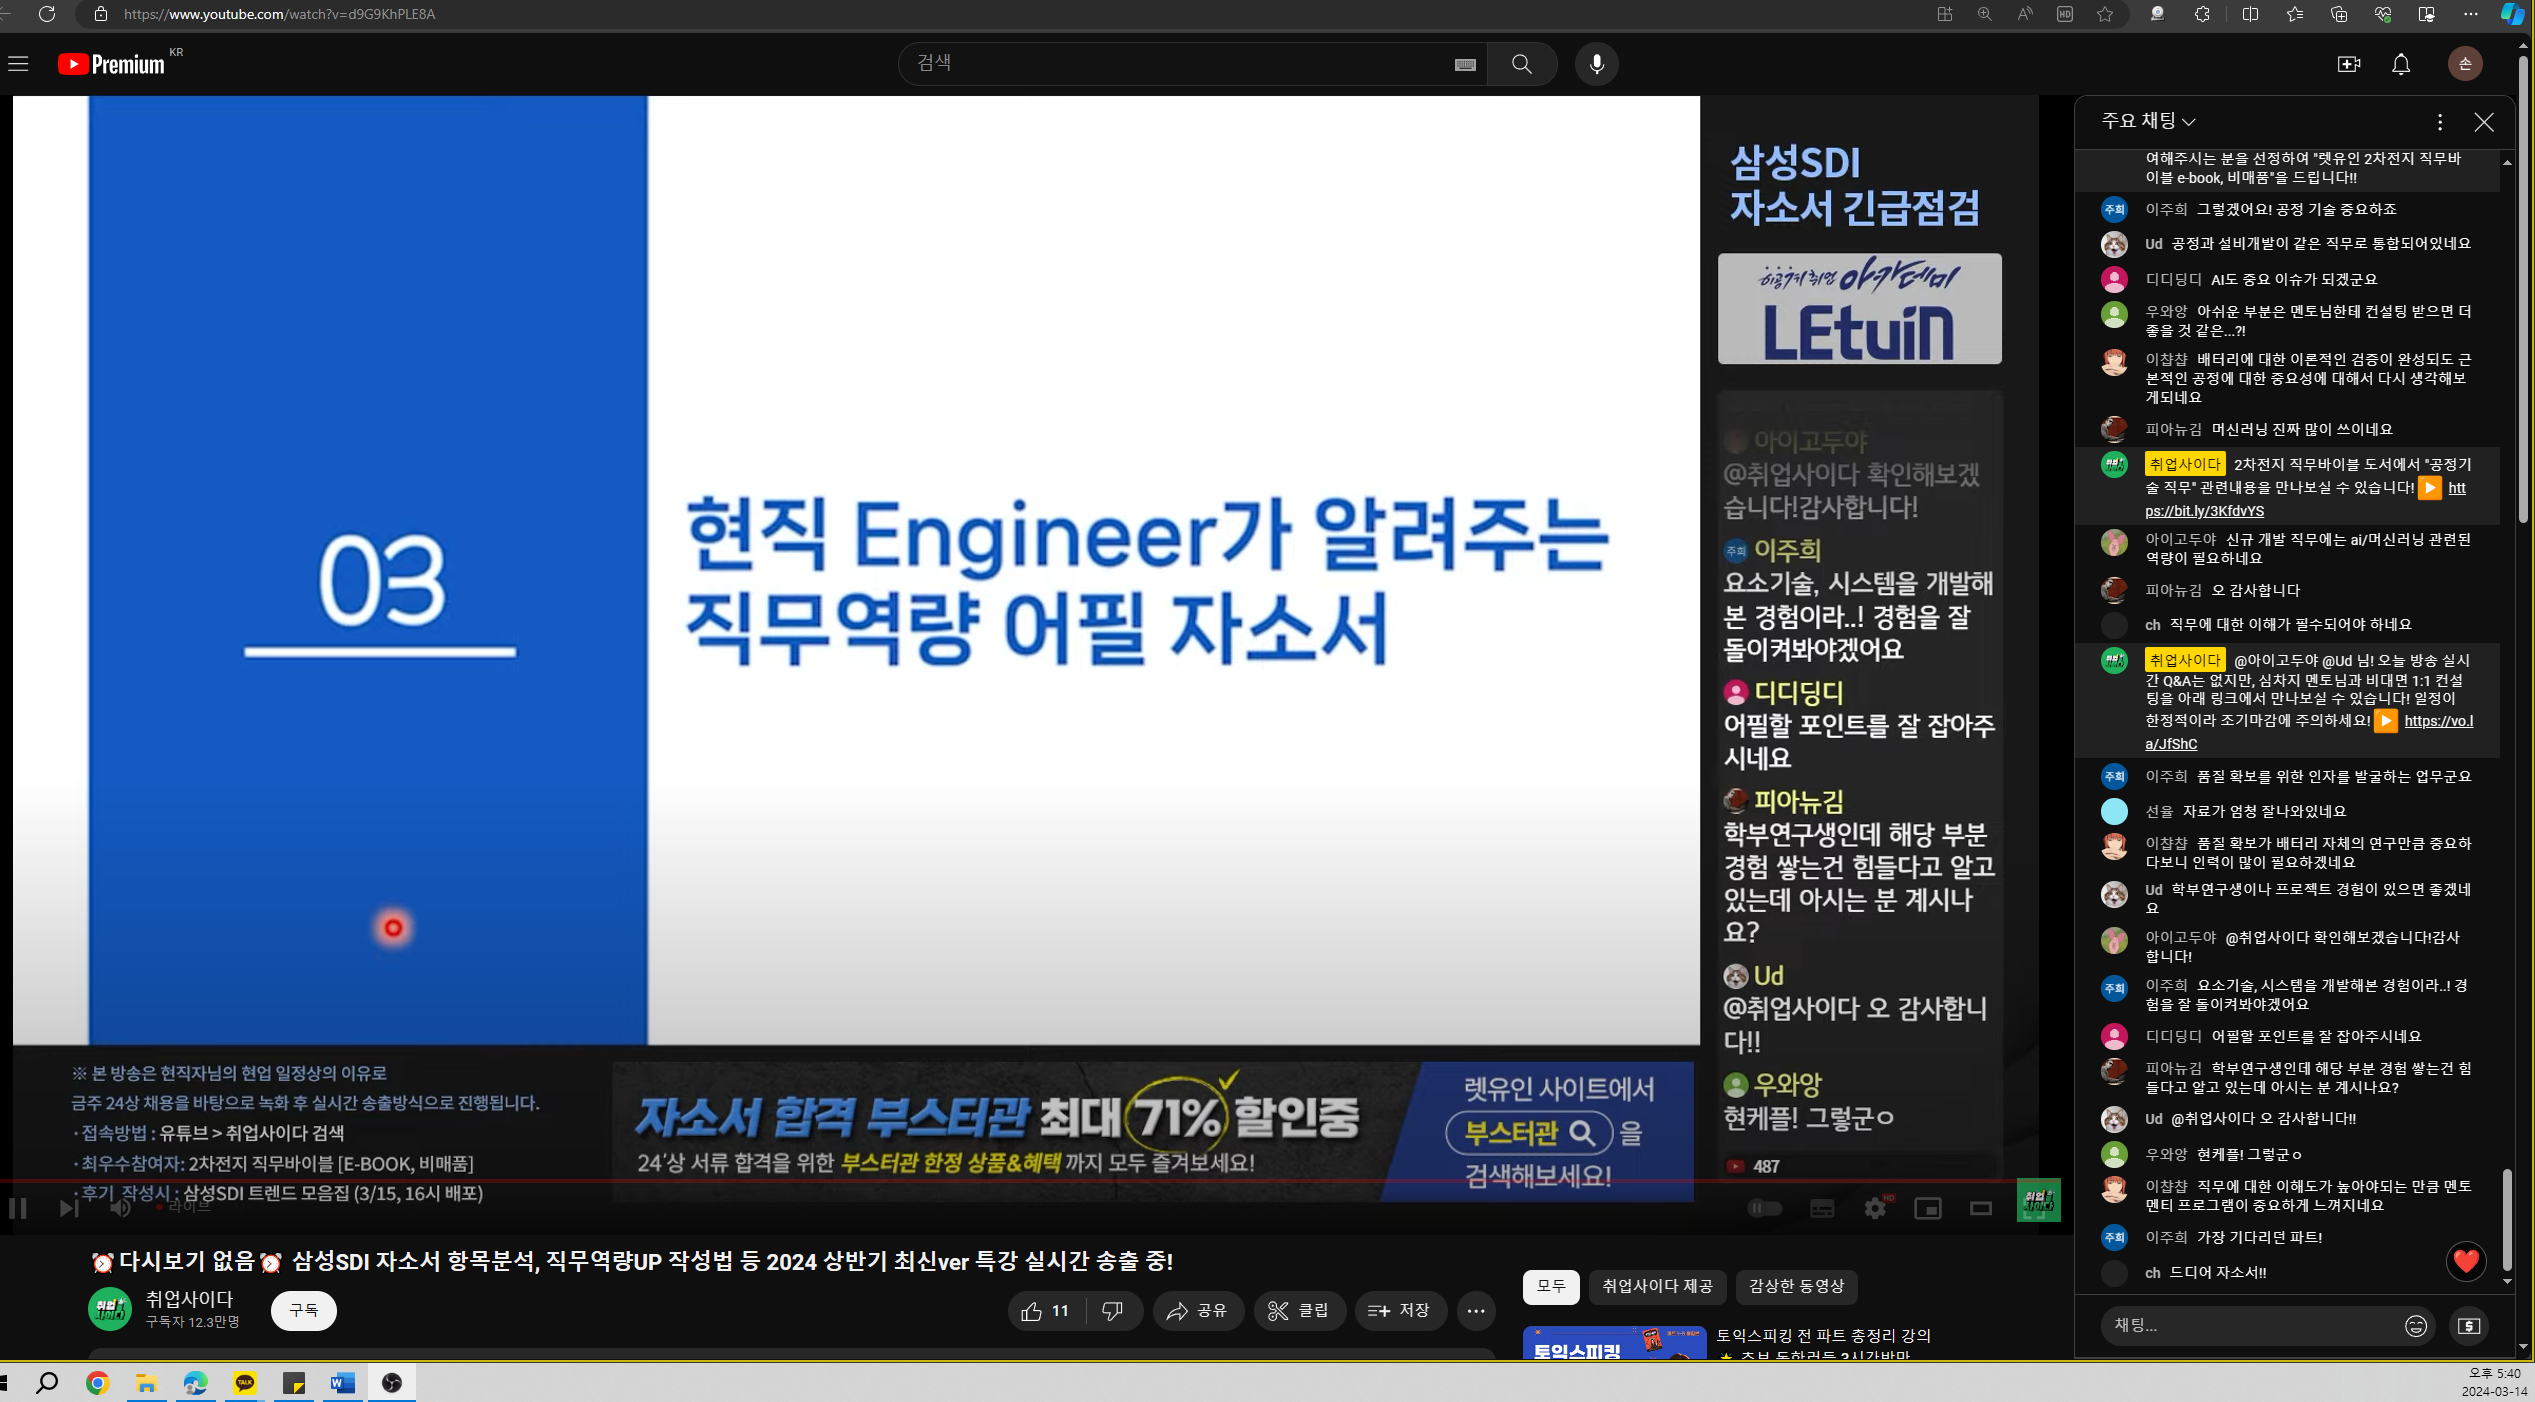This screenshot has height=1402, width=2535.
Task: Click the red video progress bar
Action: pos(900,1181)
